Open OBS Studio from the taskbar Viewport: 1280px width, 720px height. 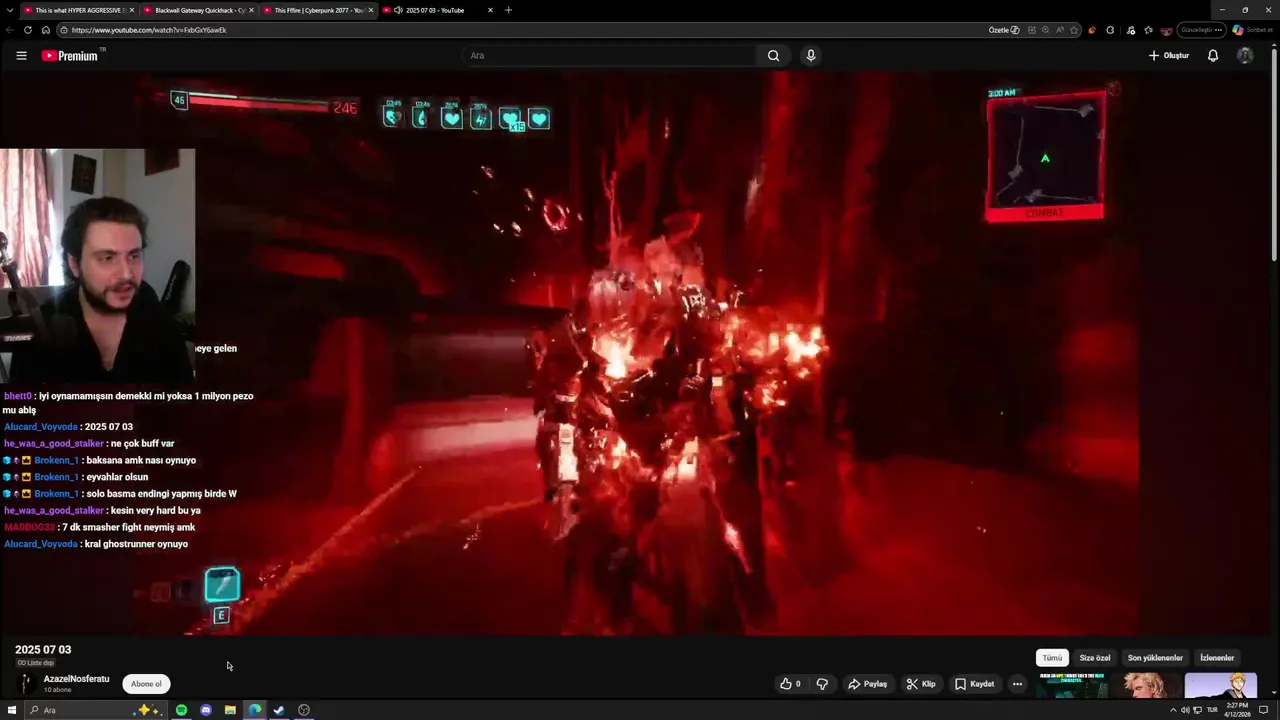(x=304, y=710)
